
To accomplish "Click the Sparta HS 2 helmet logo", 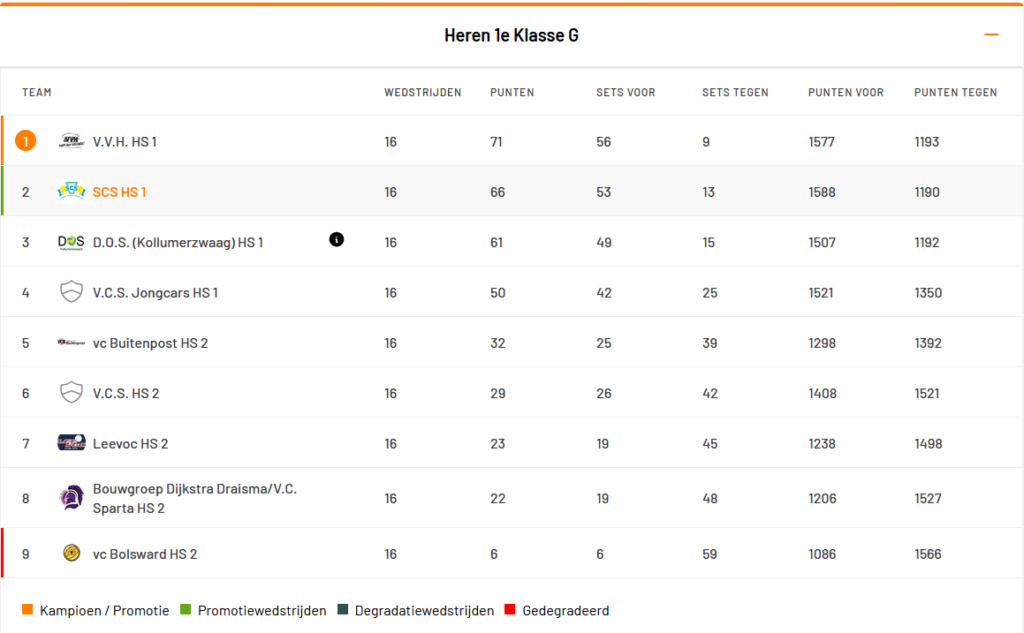I will click(x=71, y=498).
